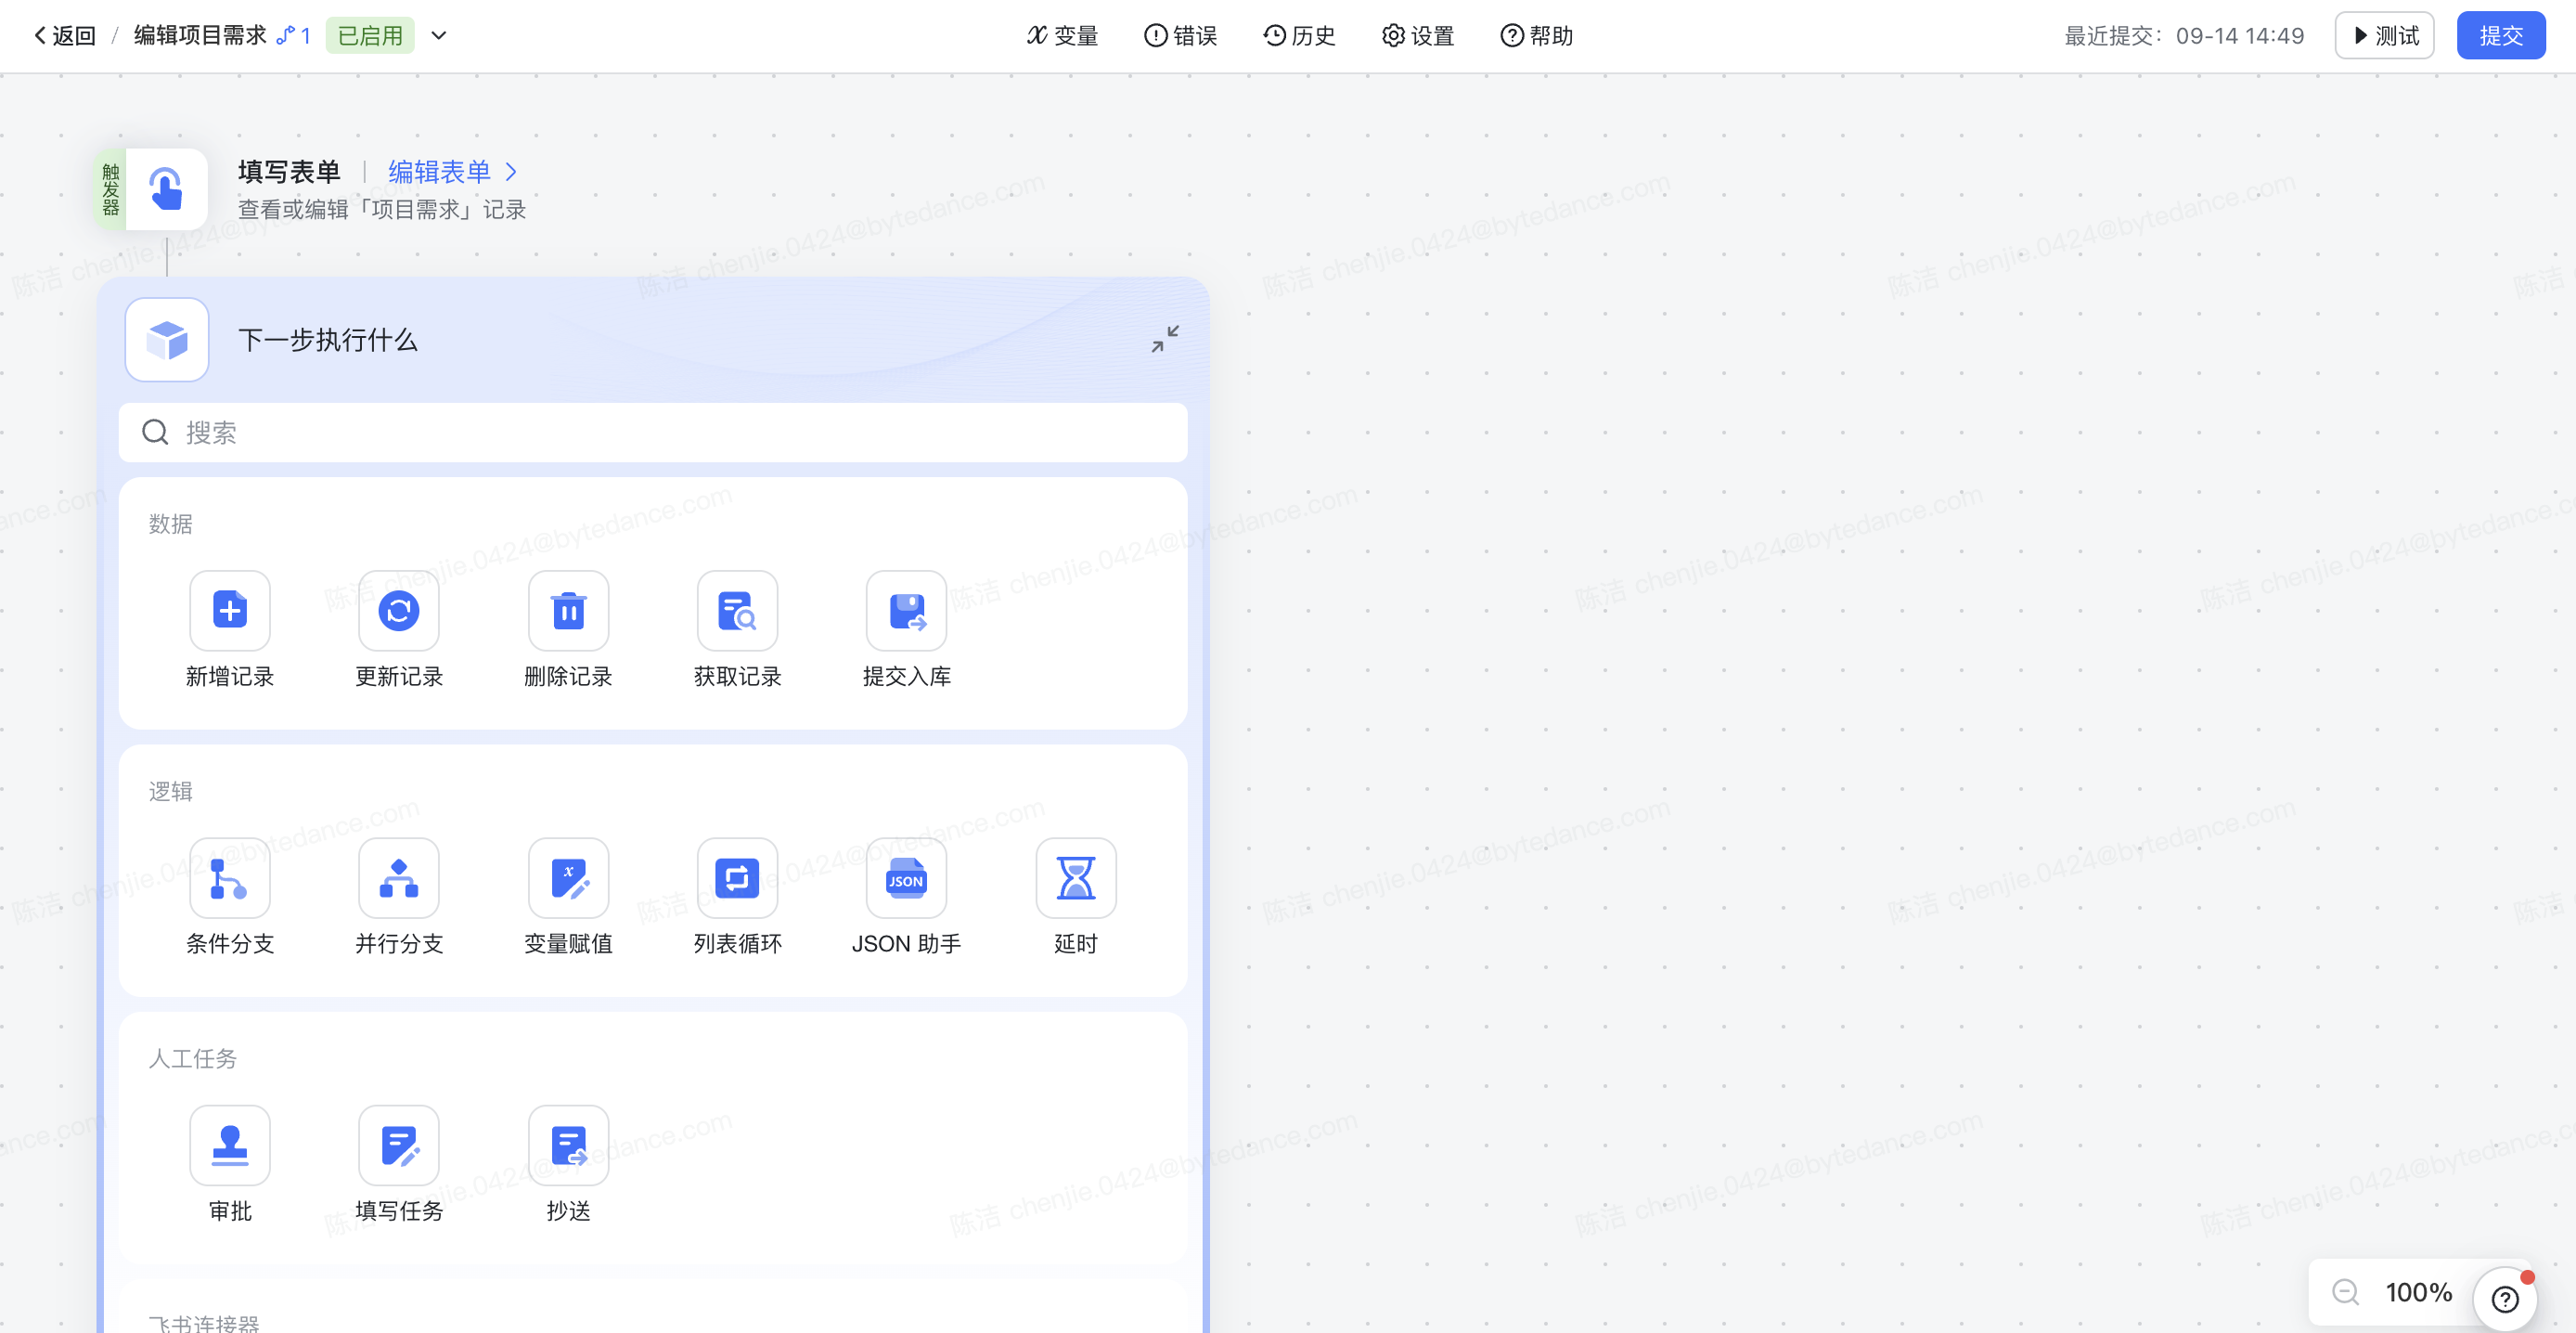Viewport: 2576px width, 1333px height.
Task: Click the 已启用 status badge
Action: (x=370, y=36)
